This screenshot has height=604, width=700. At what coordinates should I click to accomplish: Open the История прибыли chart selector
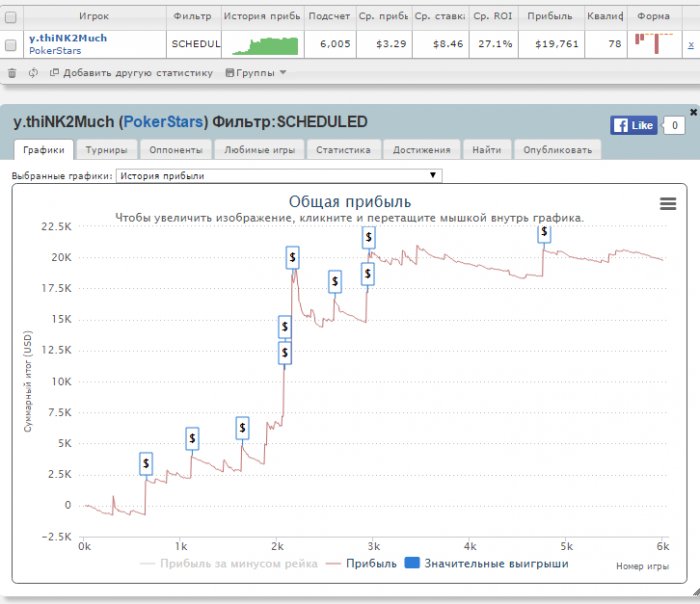279,175
